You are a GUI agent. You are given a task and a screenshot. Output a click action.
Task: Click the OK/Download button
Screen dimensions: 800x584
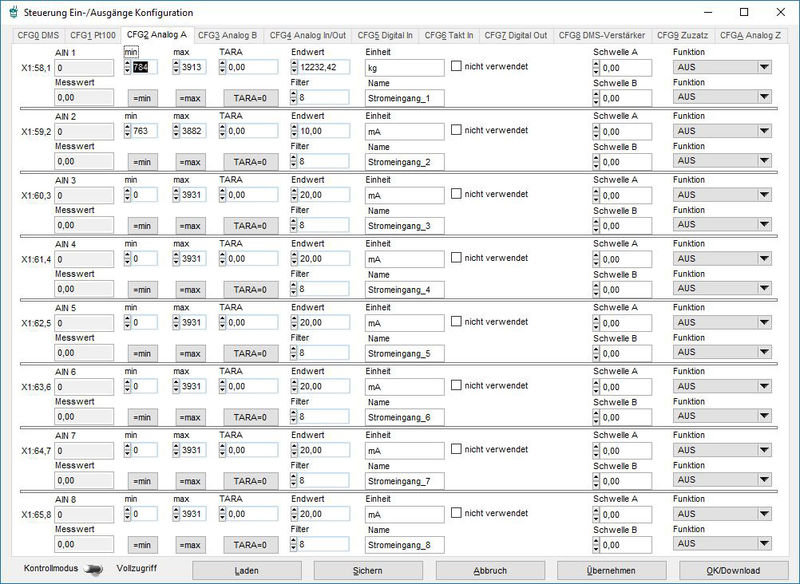point(733,570)
